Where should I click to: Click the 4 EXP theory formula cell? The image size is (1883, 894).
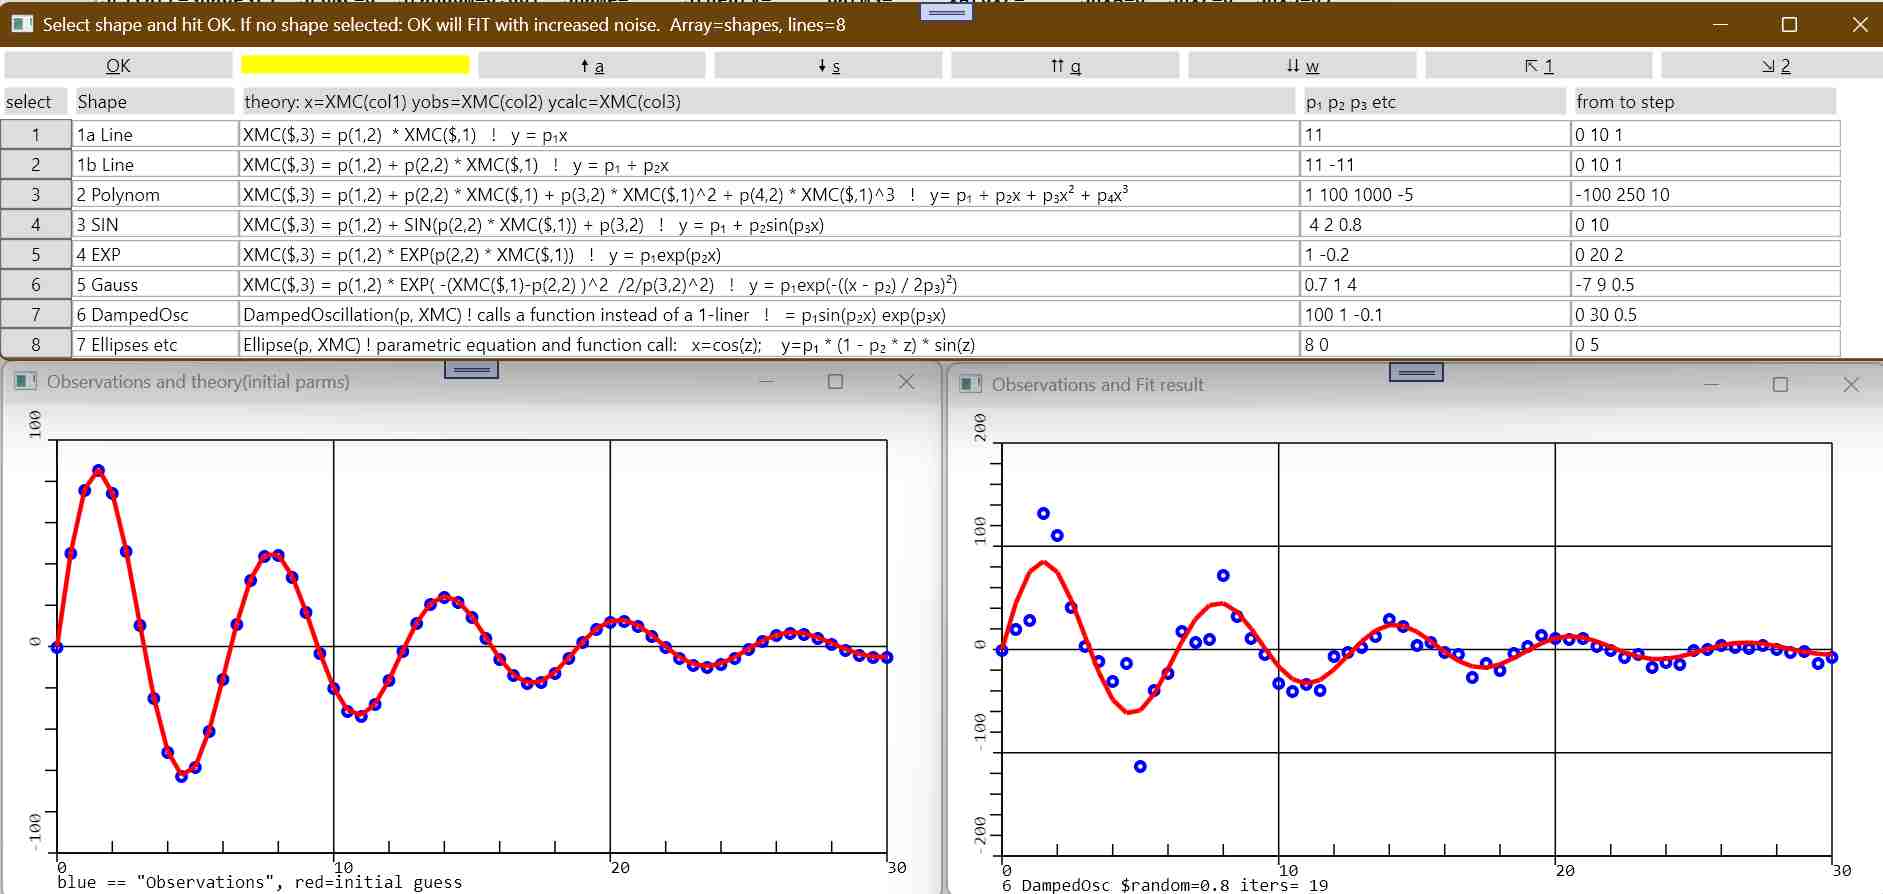click(x=768, y=255)
